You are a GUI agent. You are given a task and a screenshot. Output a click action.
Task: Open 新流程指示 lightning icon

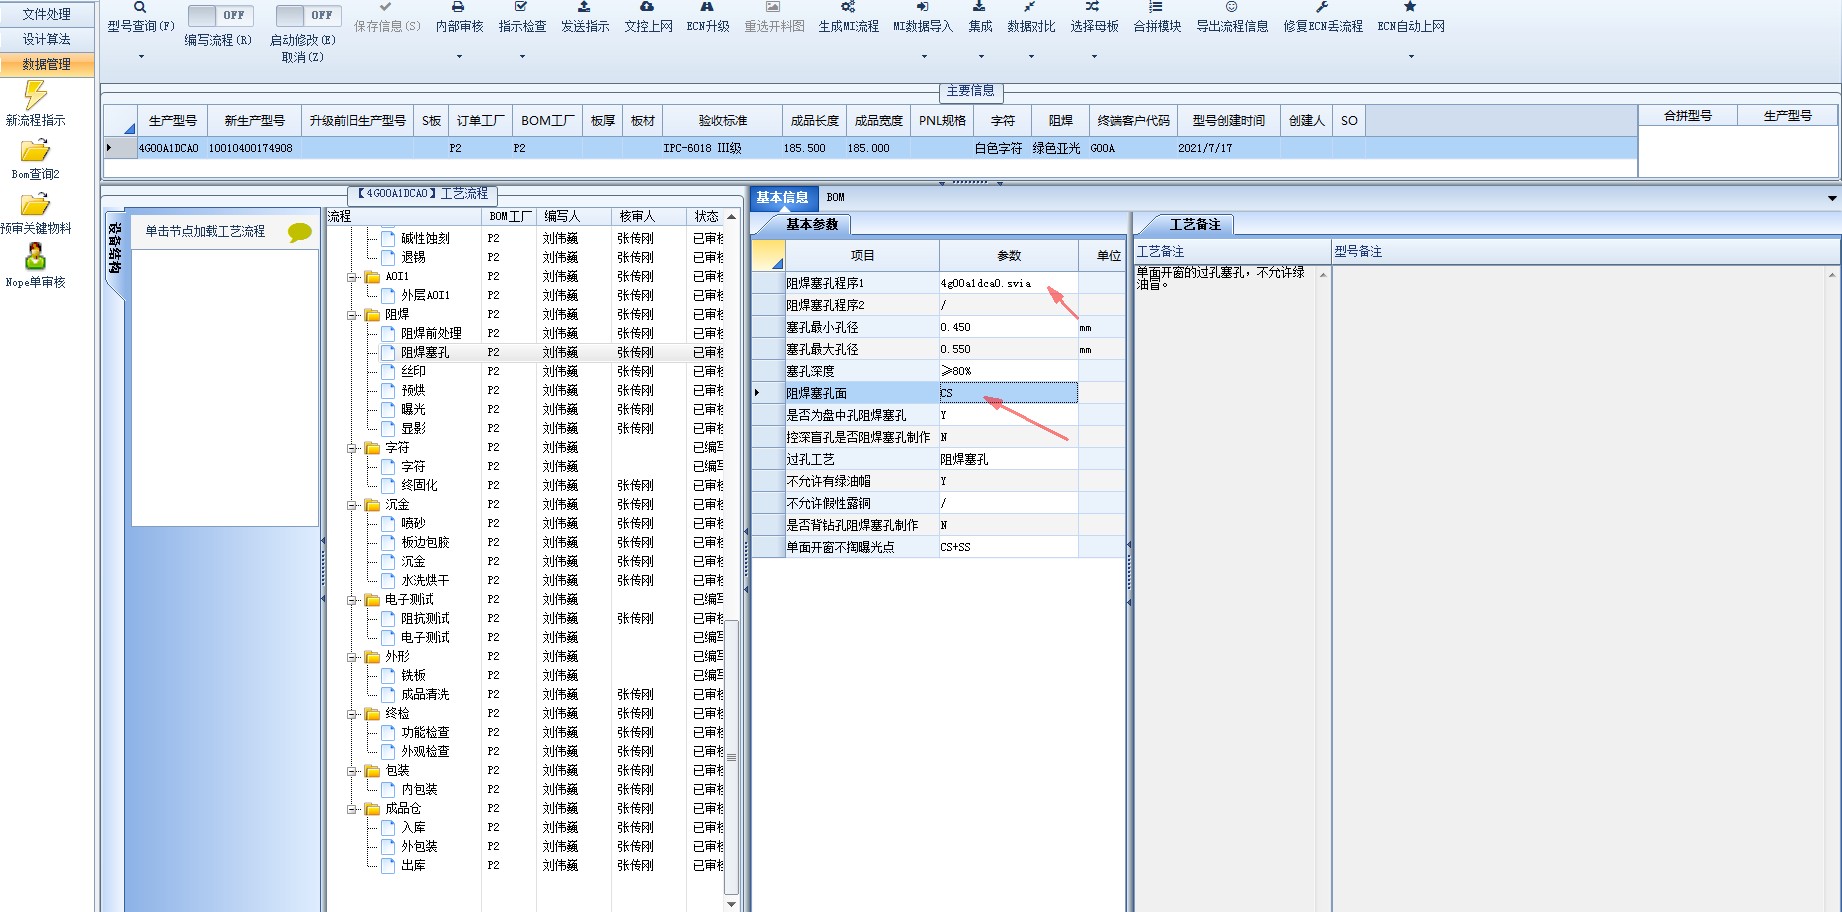pyautogui.click(x=35, y=95)
